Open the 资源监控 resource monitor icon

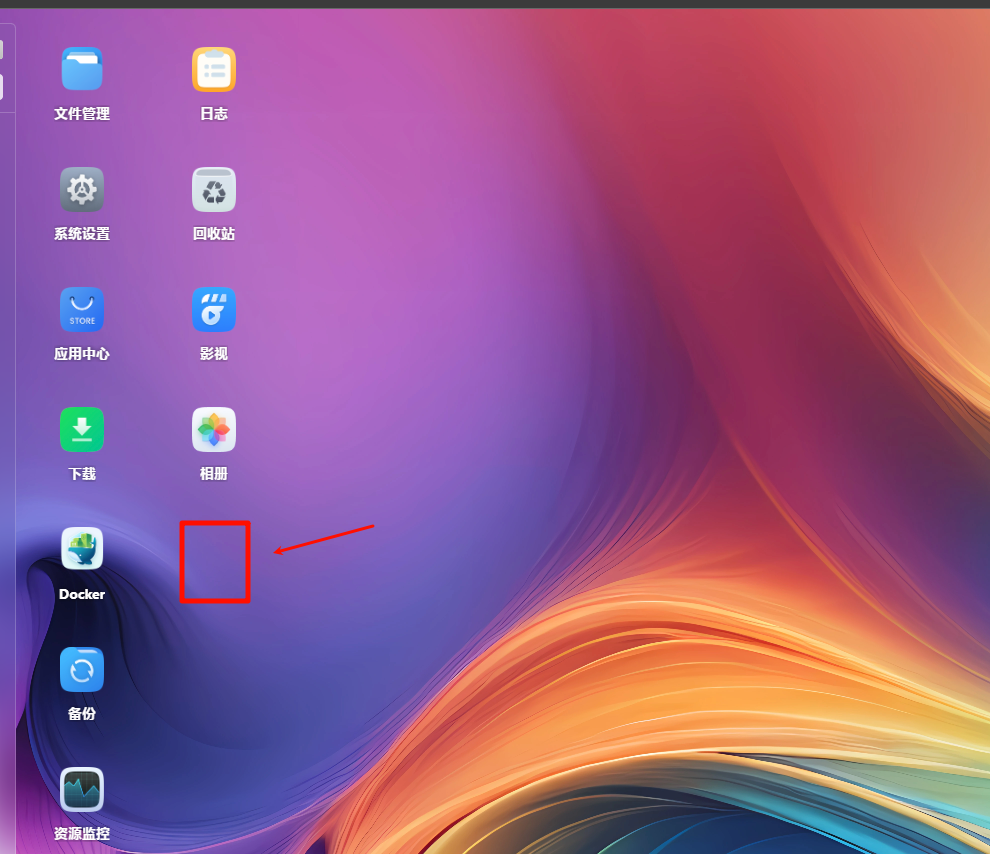tap(82, 789)
